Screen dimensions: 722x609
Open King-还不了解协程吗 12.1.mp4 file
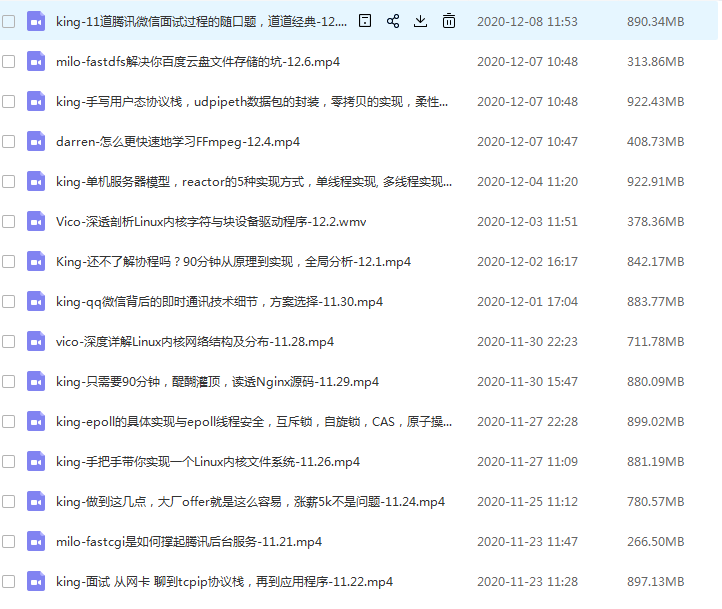[233, 262]
